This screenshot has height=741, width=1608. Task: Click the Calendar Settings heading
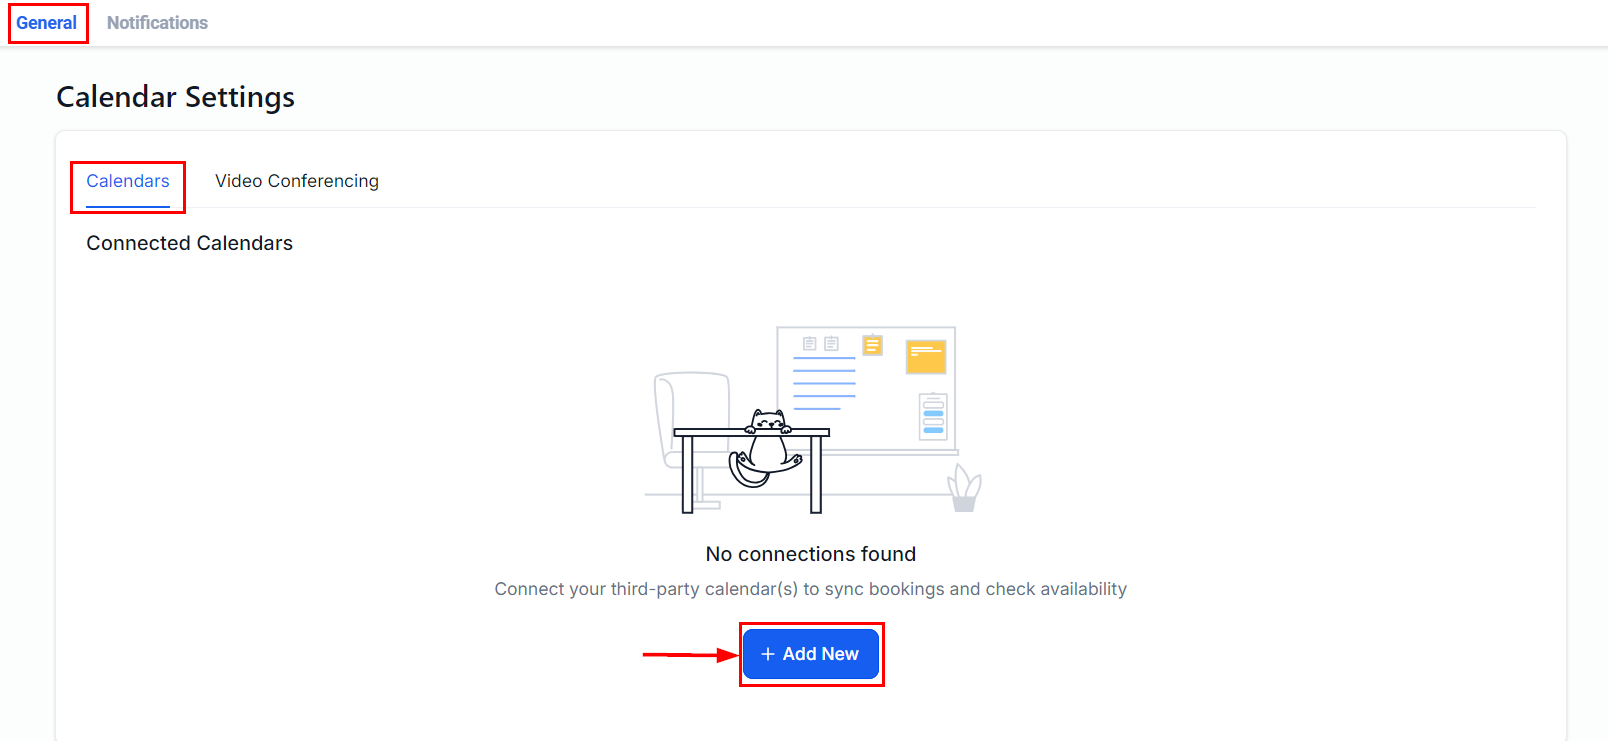175,97
